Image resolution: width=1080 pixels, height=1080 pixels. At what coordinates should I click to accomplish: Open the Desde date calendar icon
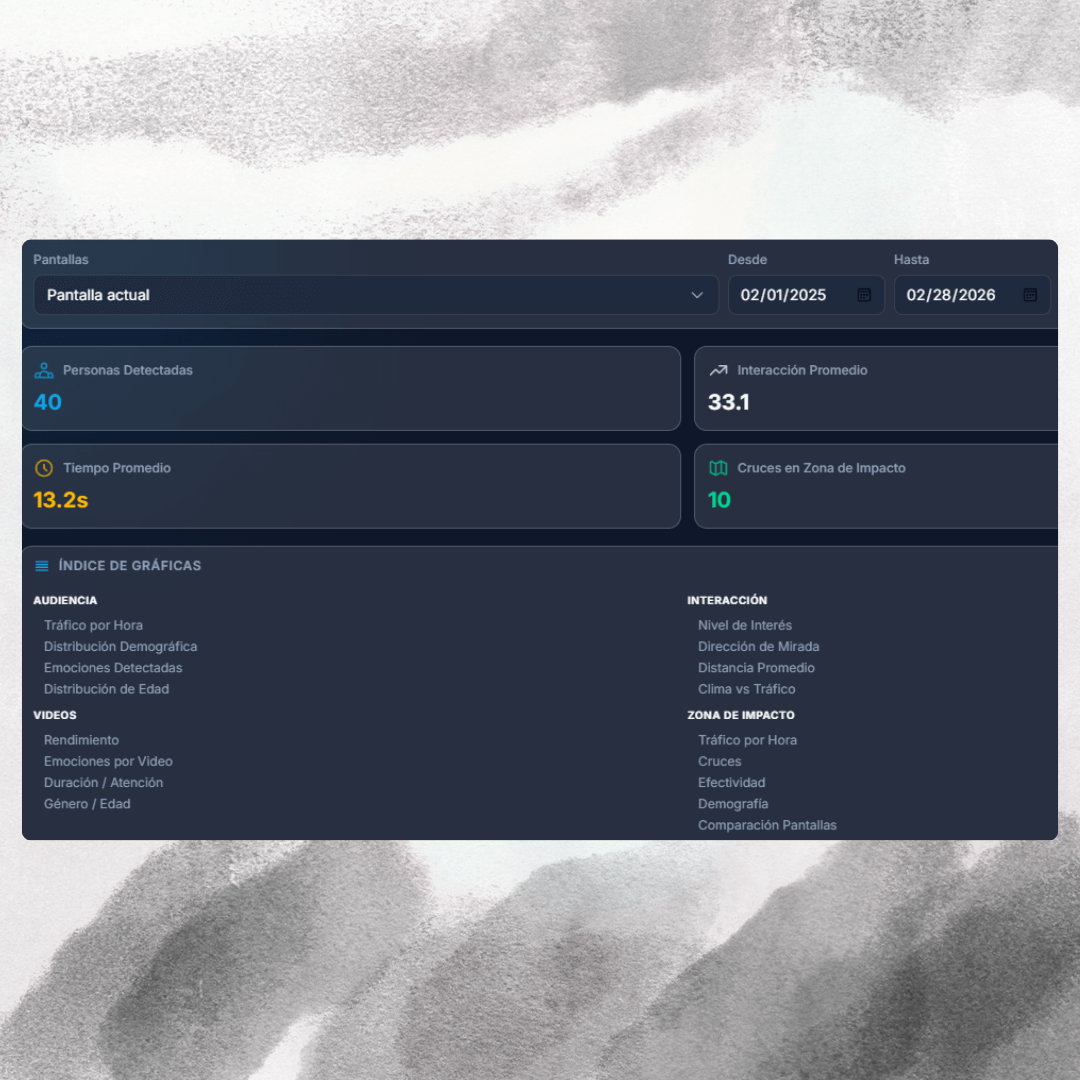tap(864, 295)
